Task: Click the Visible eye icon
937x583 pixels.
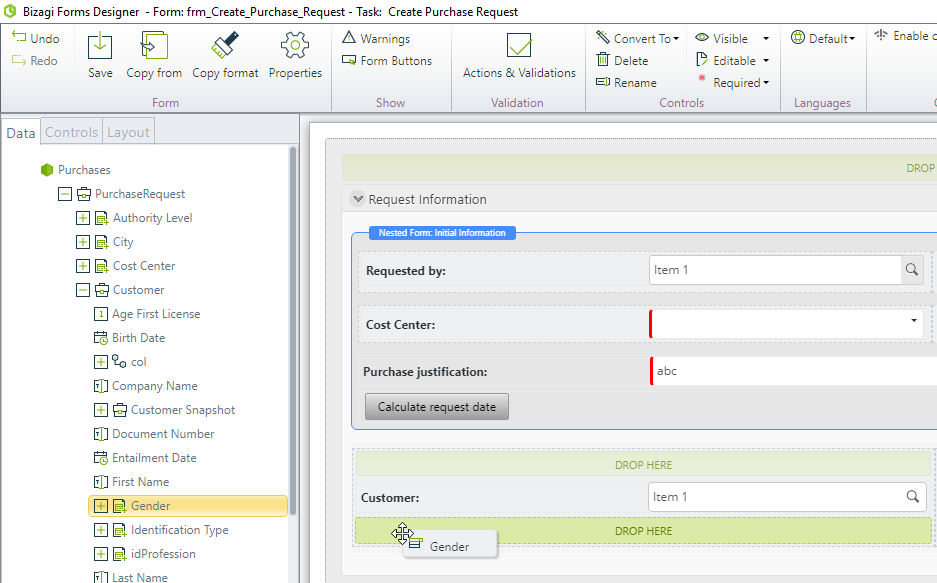Action: point(702,38)
